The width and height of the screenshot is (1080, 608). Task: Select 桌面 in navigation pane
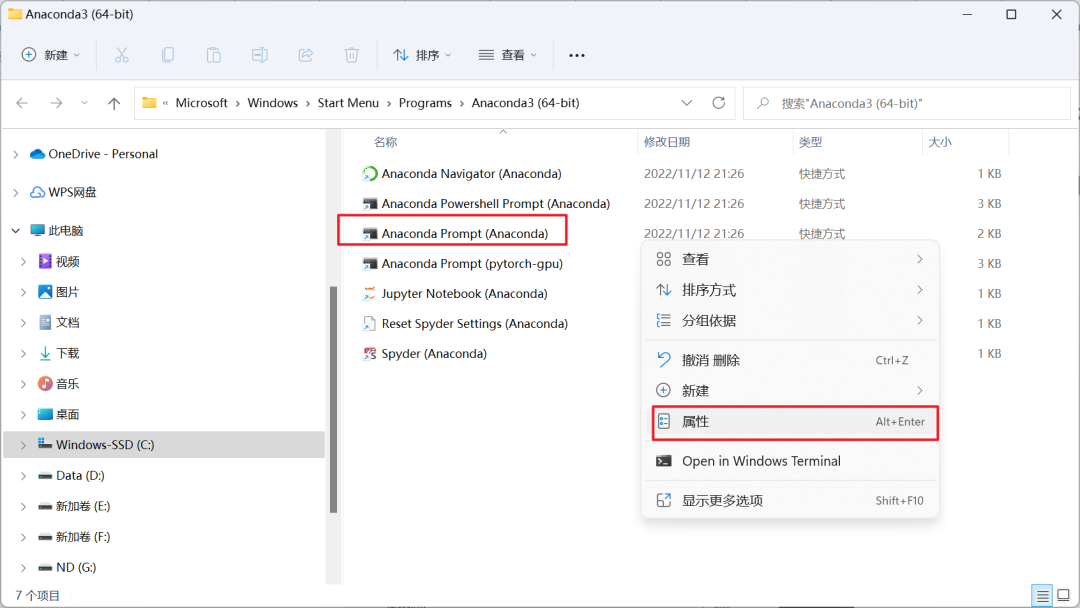click(x=68, y=415)
